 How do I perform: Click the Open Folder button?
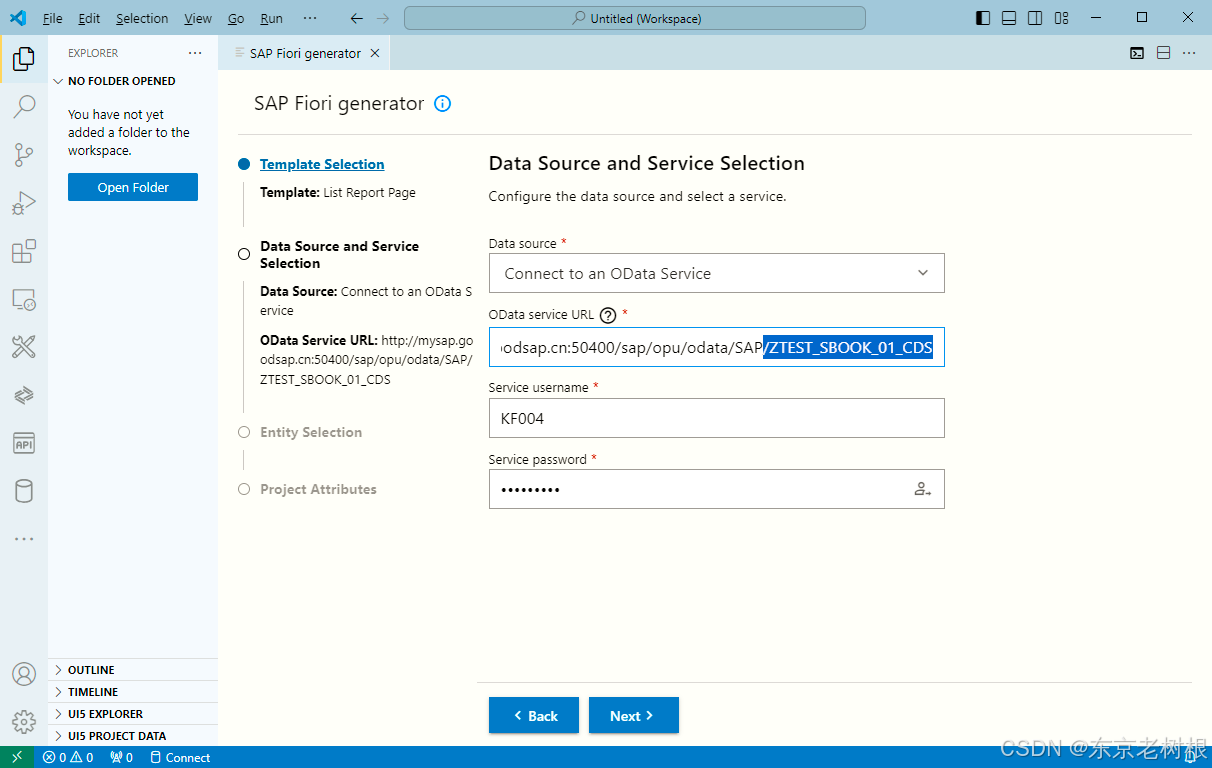pyautogui.click(x=133, y=187)
